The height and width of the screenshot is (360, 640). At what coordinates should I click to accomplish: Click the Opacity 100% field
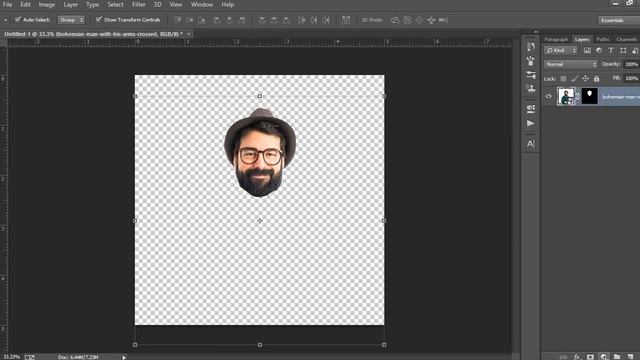(632, 64)
